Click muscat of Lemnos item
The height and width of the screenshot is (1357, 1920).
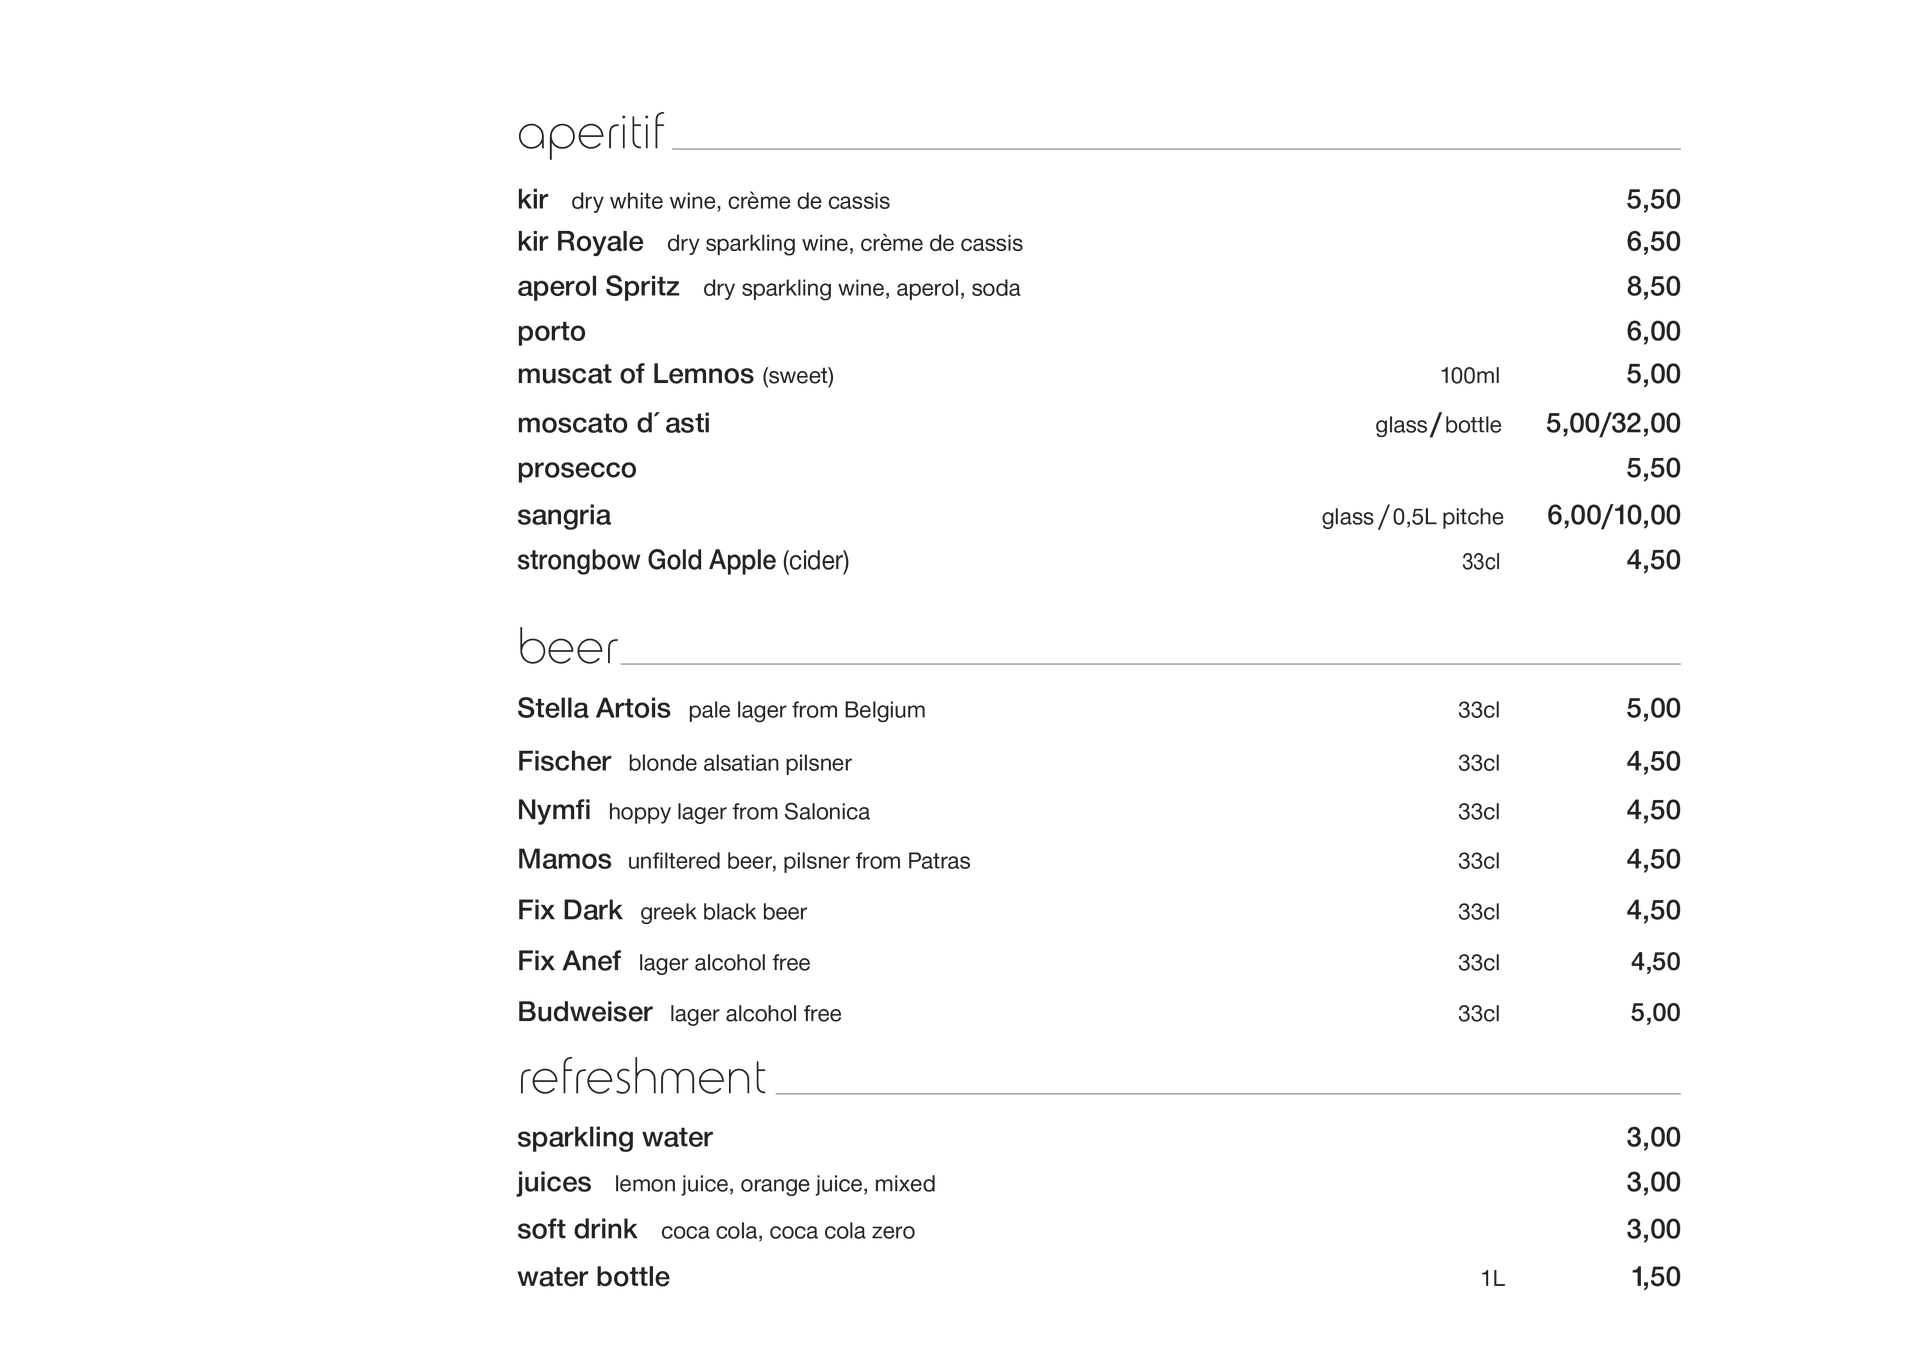[x=635, y=374]
